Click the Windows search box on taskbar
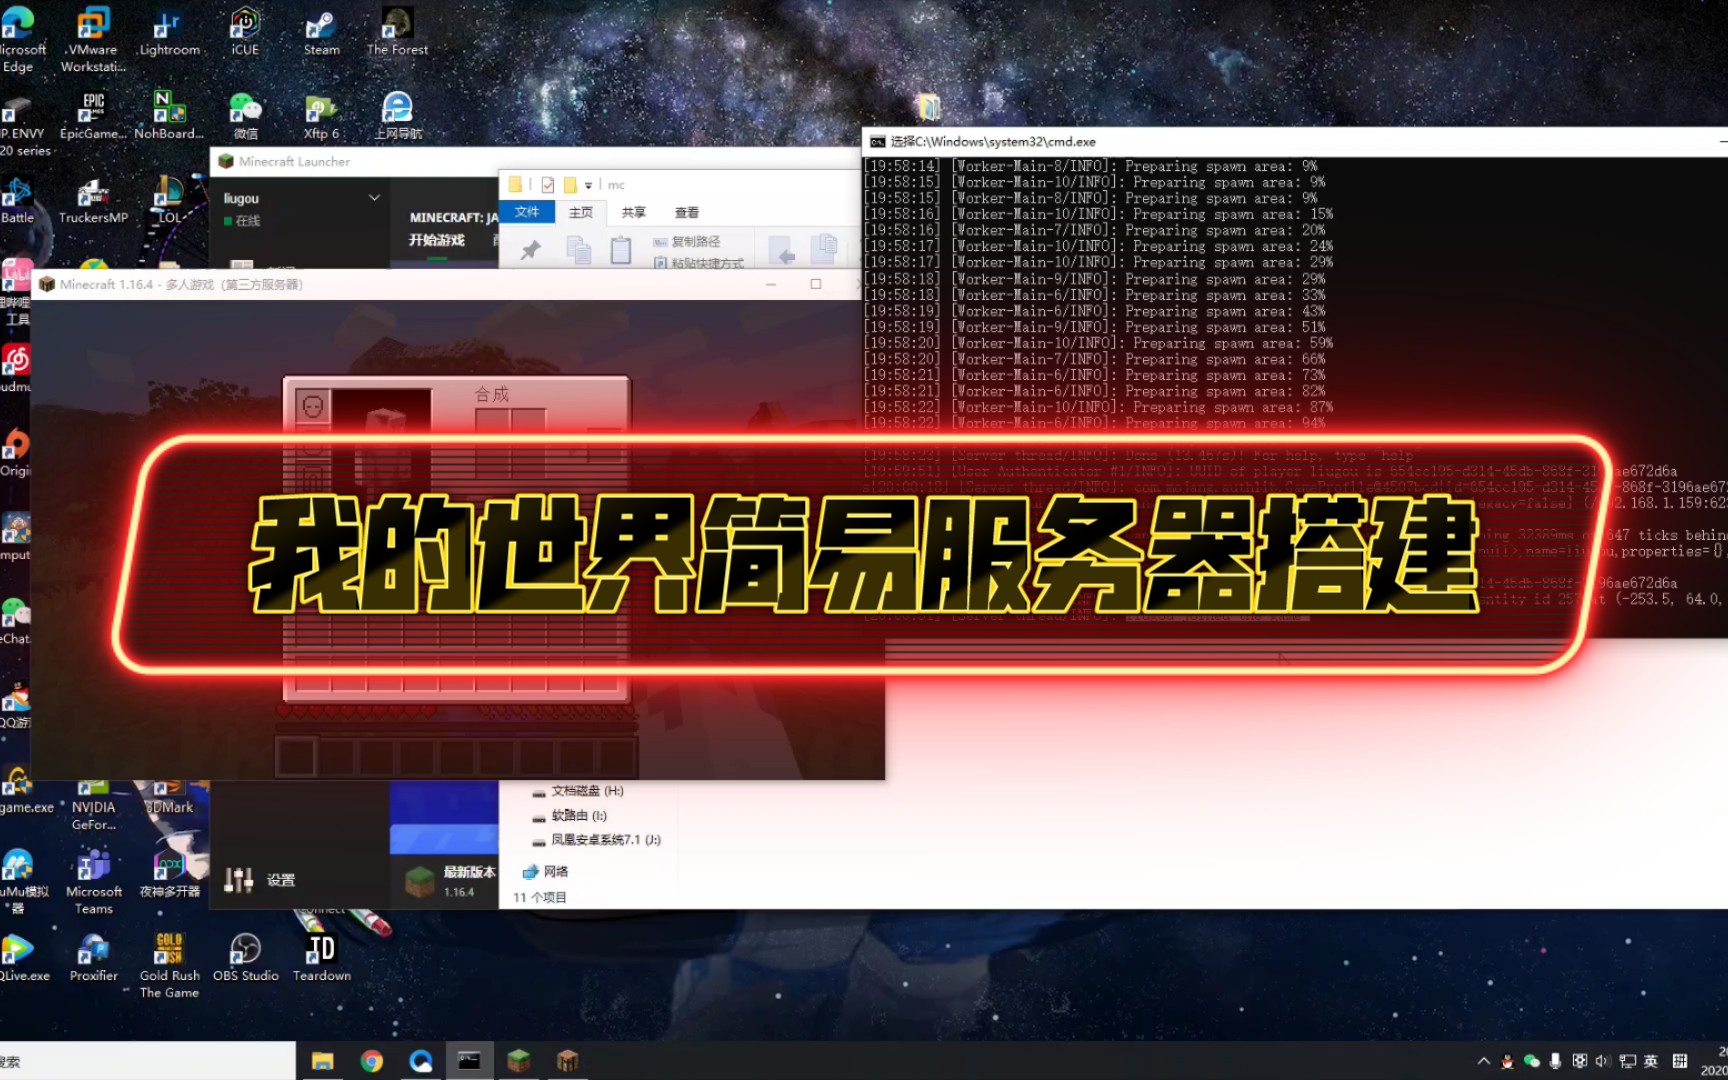 tap(147, 1061)
